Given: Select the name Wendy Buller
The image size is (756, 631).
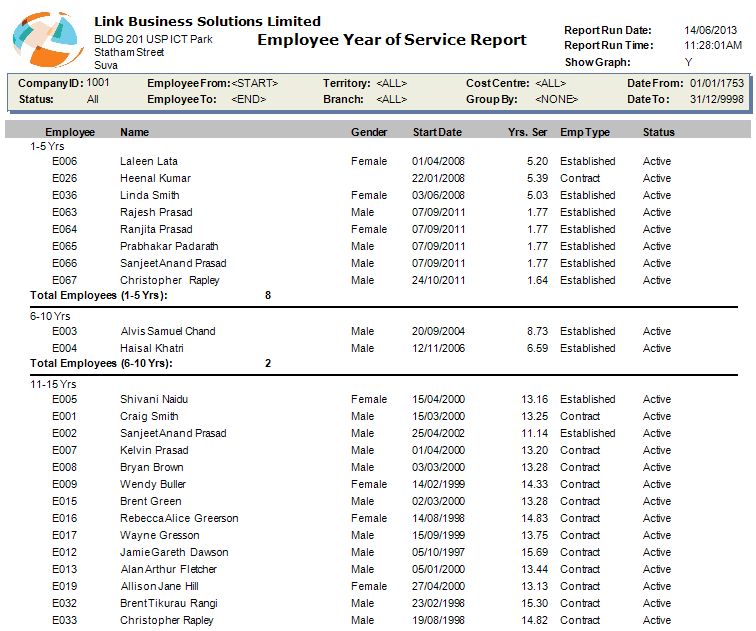Looking at the screenshot, I should click(x=153, y=484).
